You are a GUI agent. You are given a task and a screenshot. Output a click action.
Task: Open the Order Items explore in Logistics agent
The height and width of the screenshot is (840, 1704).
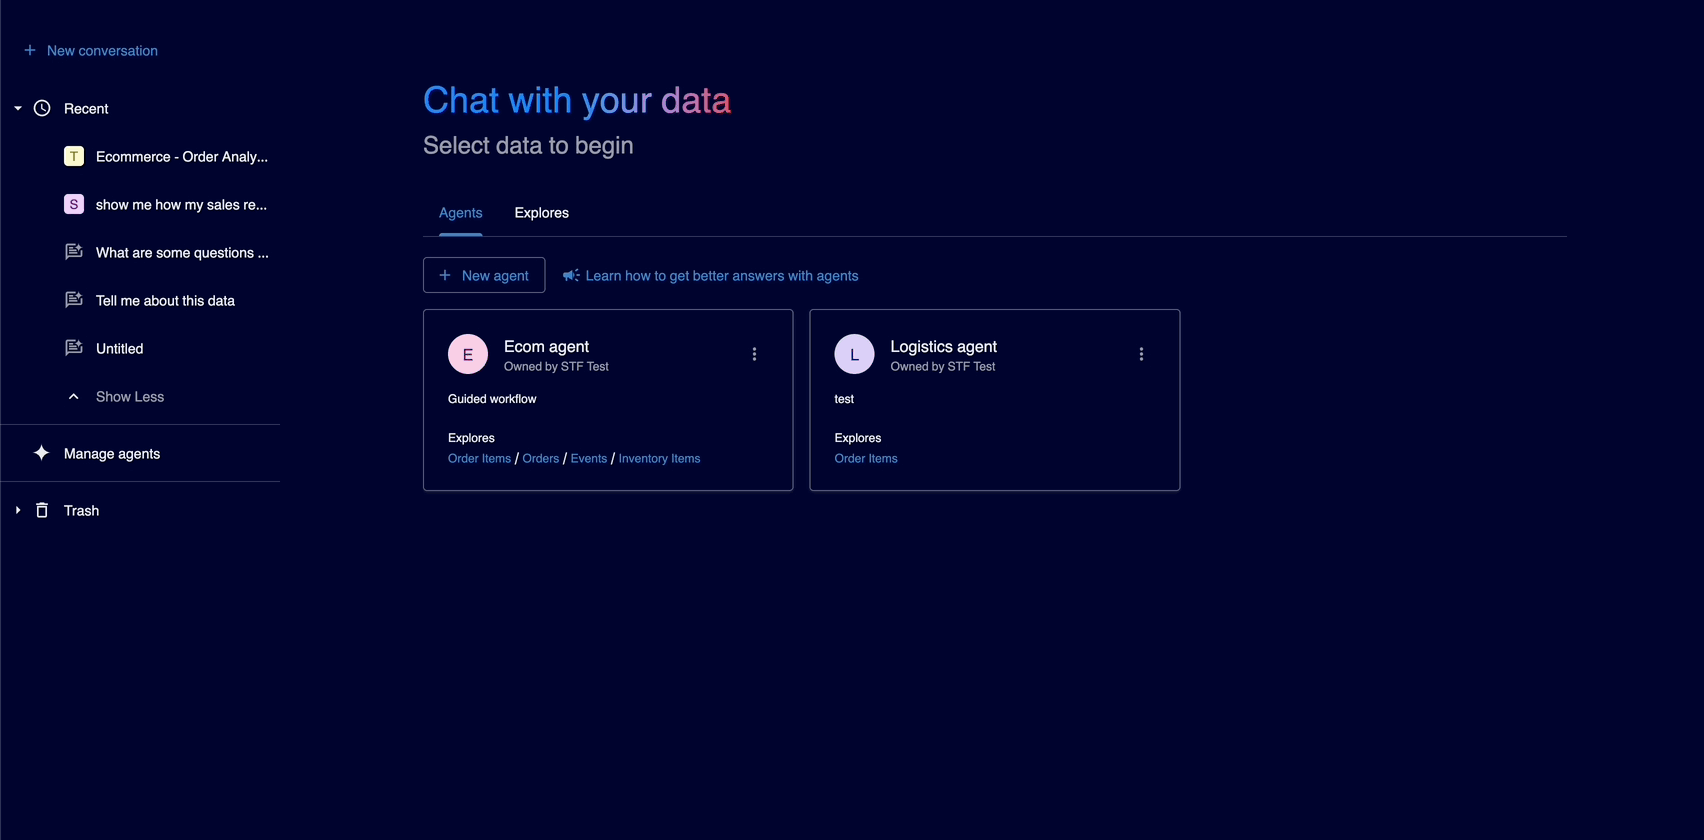click(866, 458)
